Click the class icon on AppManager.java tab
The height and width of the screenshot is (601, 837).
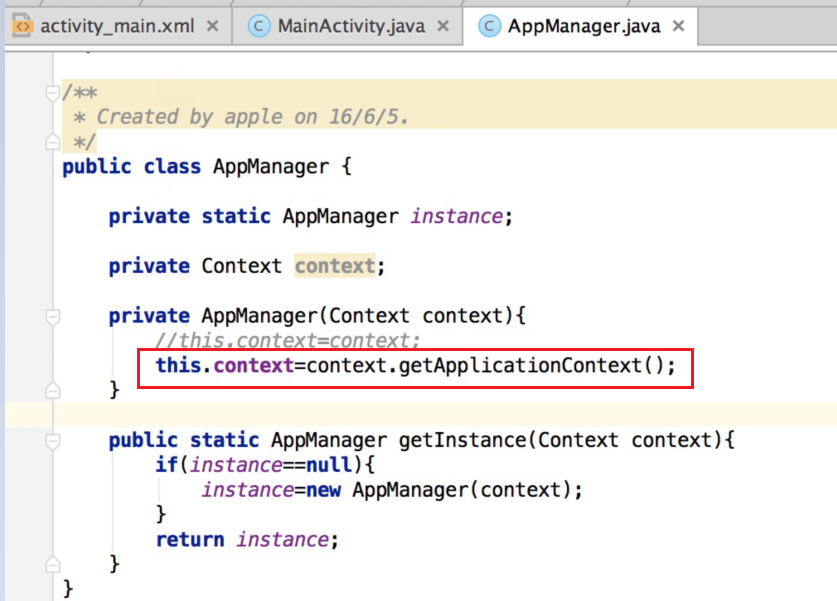pos(489,26)
